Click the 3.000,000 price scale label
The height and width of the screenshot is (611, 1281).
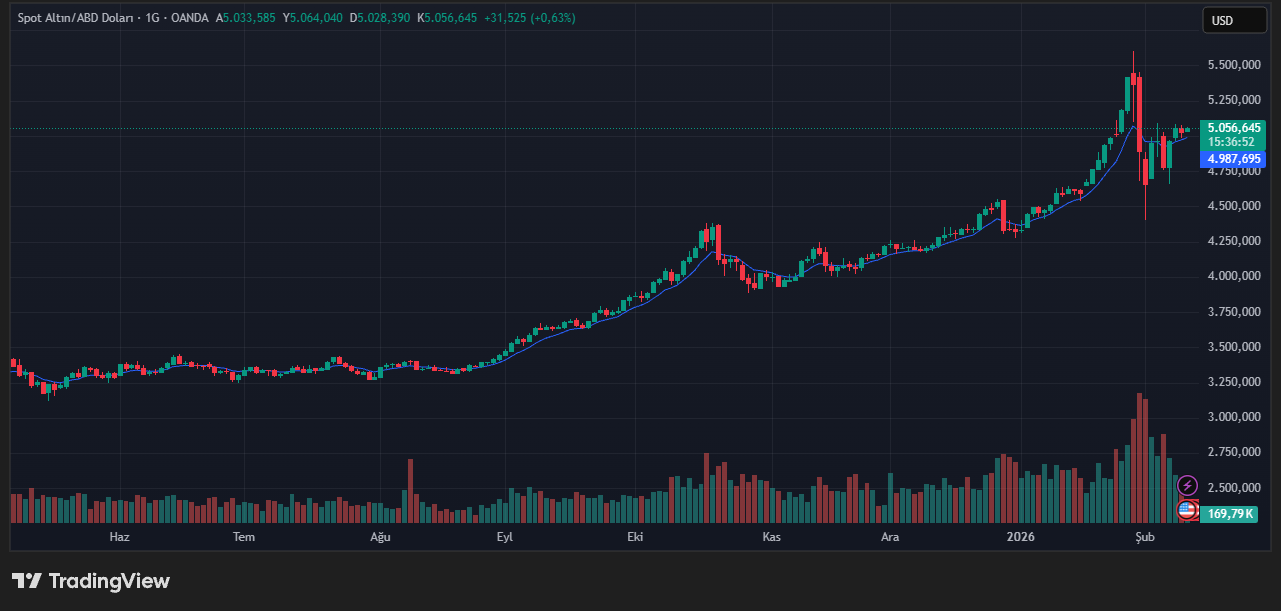coord(1232,417)
